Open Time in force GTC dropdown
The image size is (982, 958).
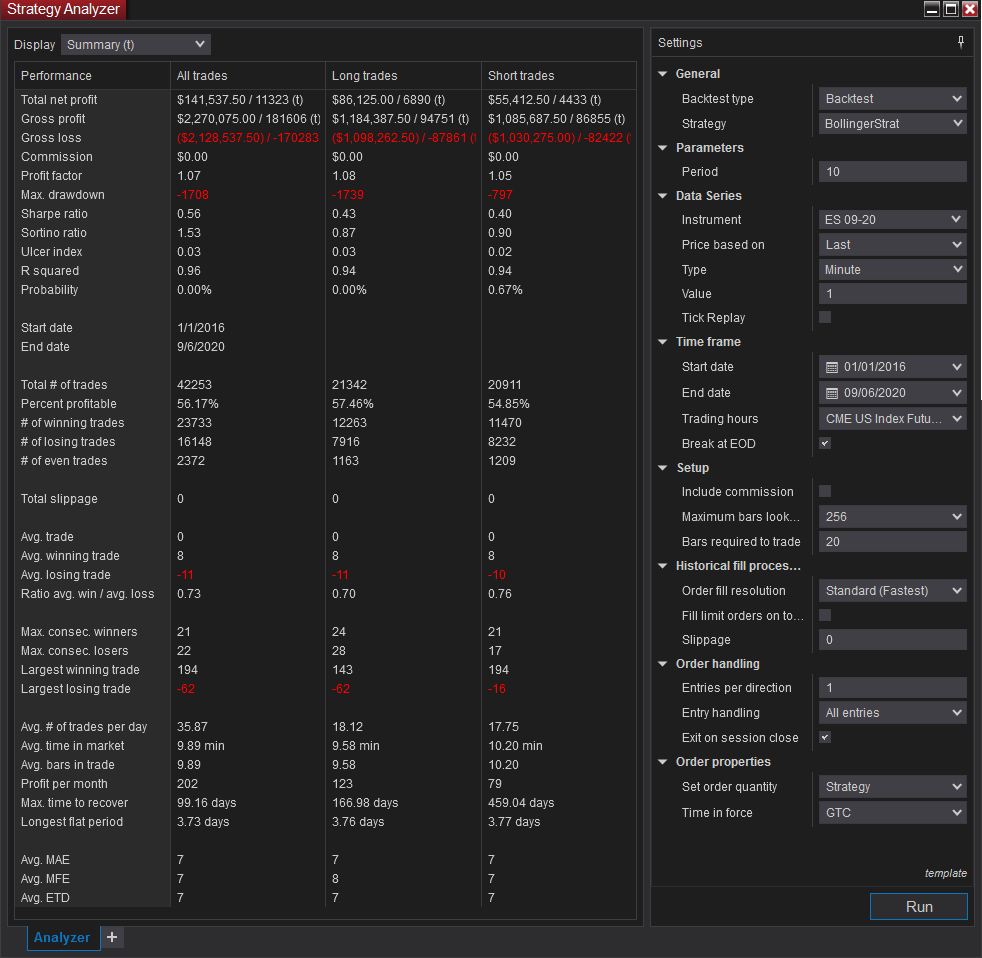(x=892, y=813)
